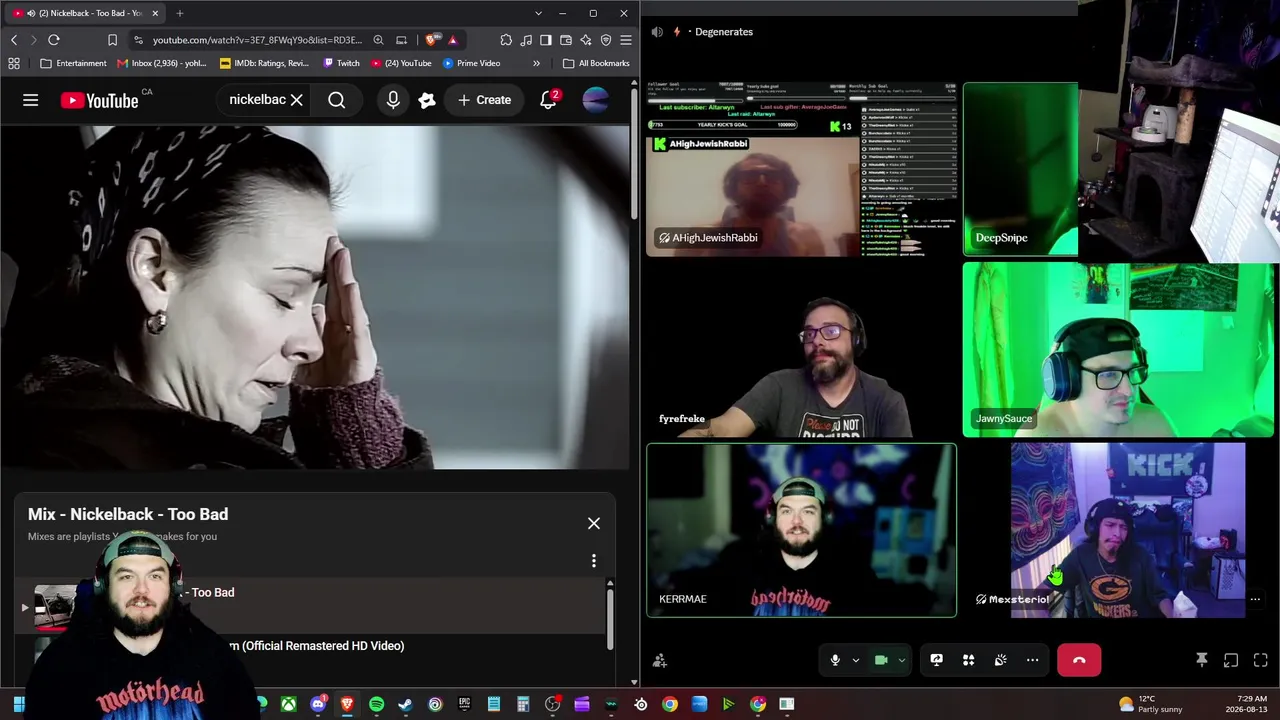Go back in the browser
Screen dimensions: 1280x720
[x=14, y=40]
